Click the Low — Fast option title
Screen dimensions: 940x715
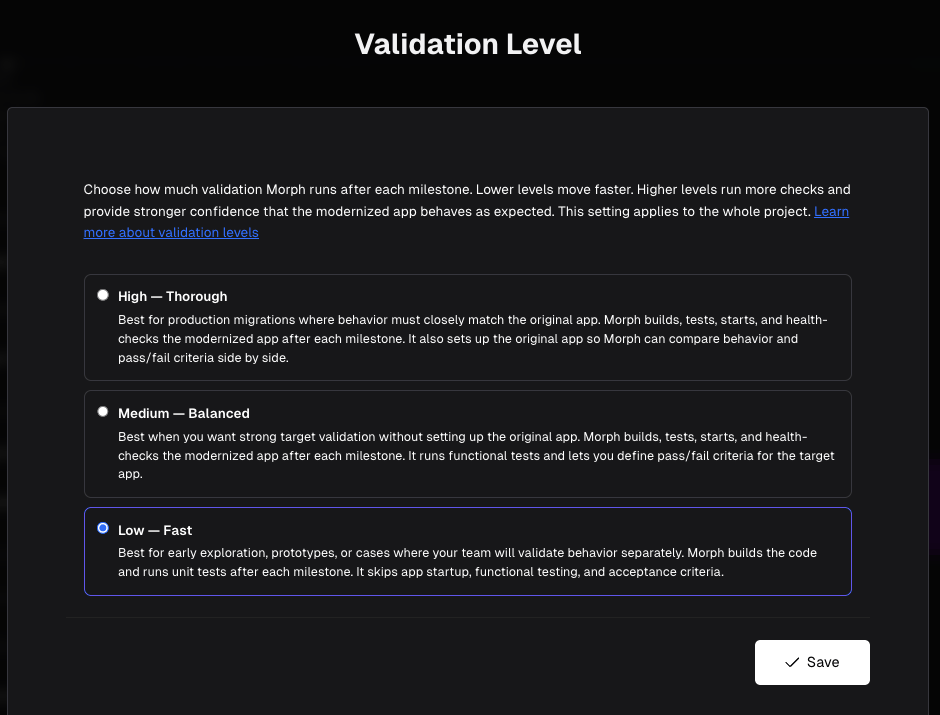coord(155,530)
